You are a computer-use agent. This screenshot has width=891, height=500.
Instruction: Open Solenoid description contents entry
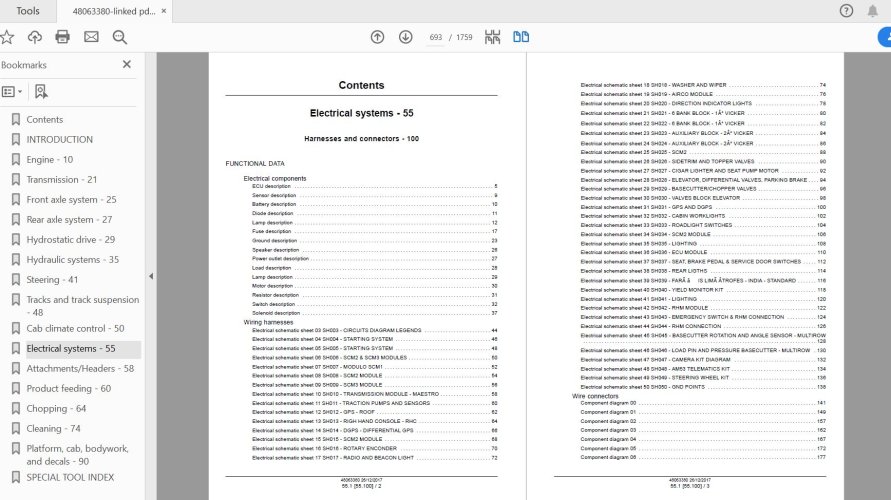pyautogui.click(x=374, y=313)
